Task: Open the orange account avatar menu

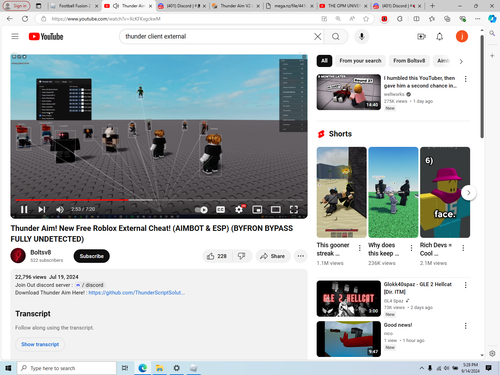Action: tap(462, 36)
